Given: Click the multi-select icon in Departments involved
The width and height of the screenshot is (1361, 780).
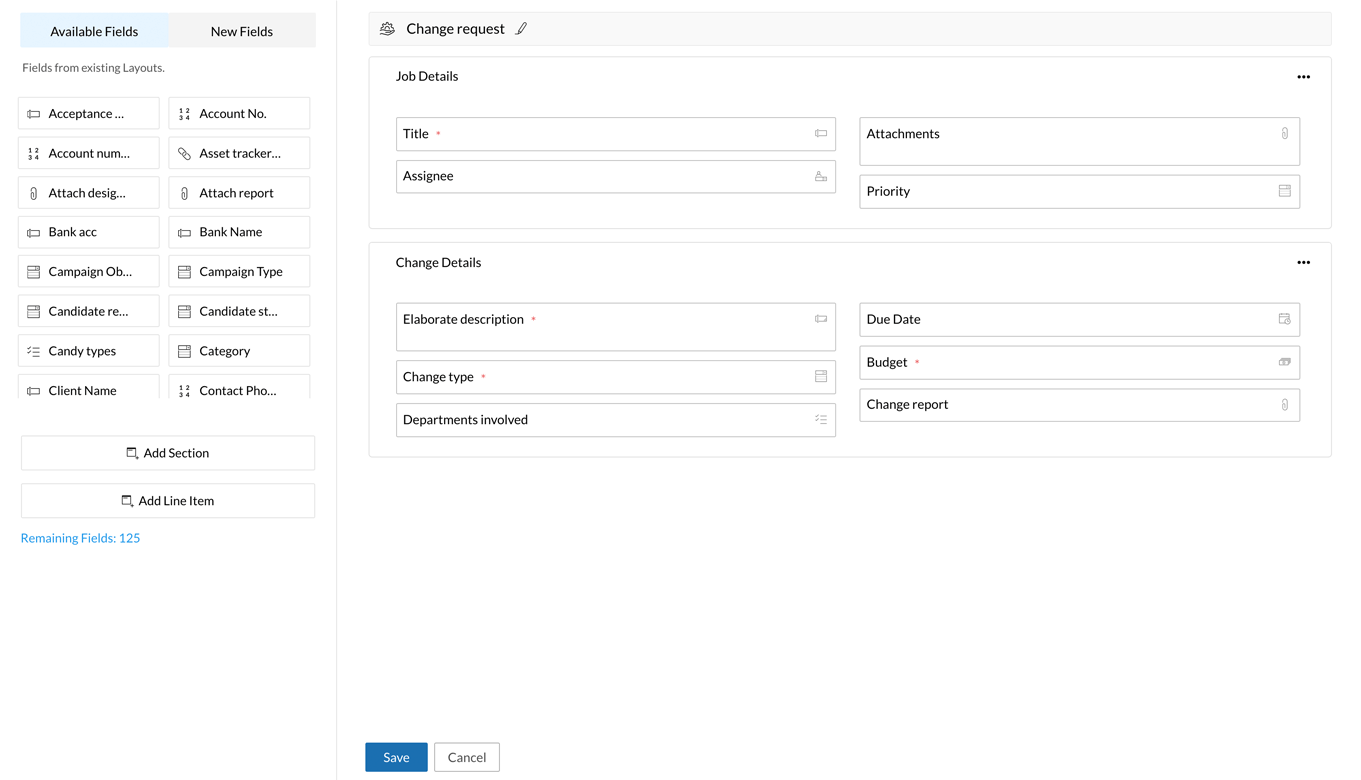Looking at the screenshot, I should (821, 420).
